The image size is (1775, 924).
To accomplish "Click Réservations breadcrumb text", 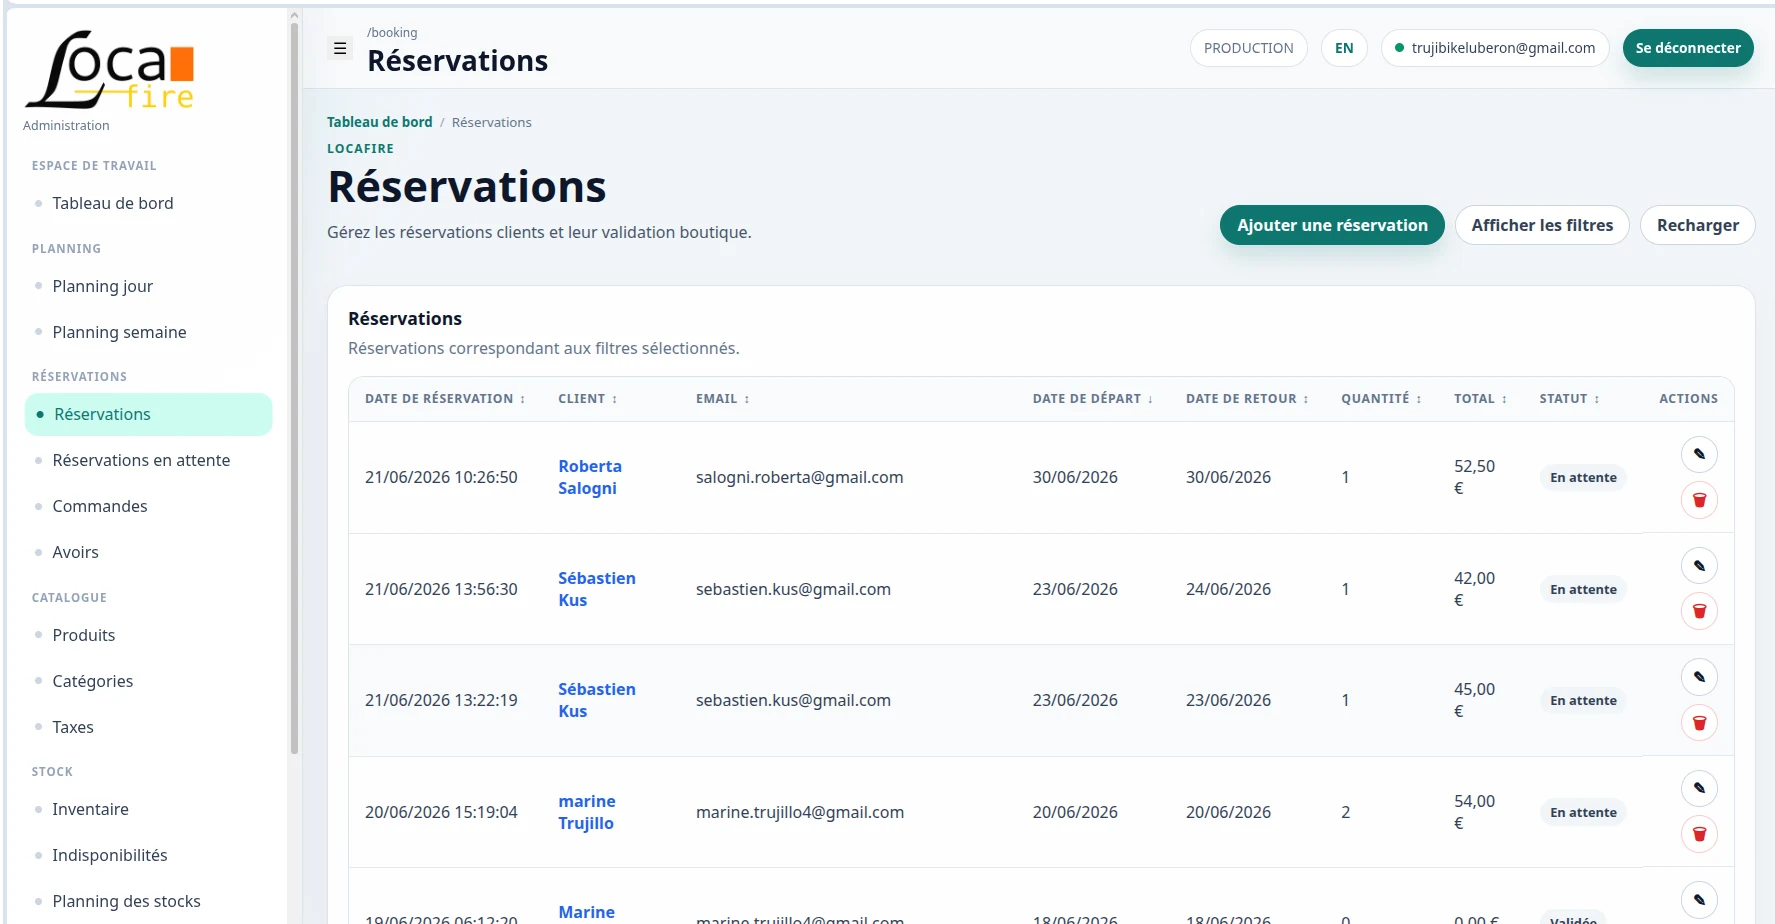I will click(492, 122).
